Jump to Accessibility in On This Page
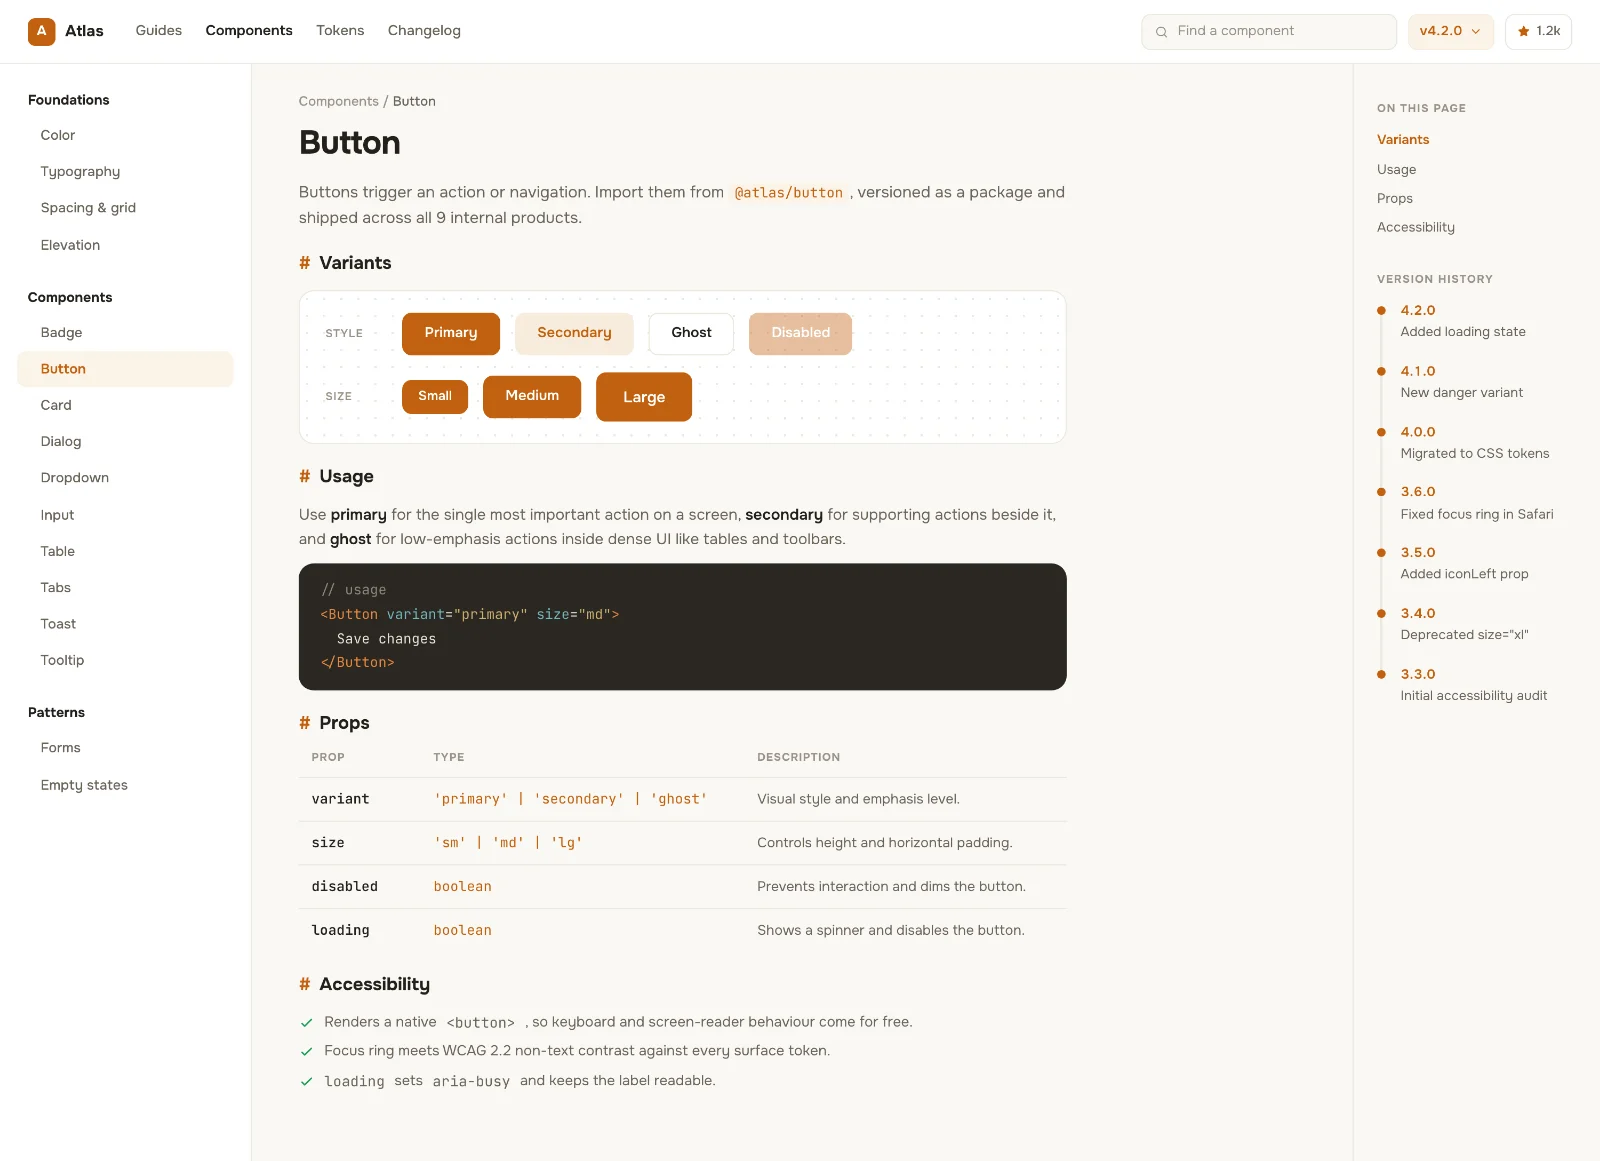 1415,228
